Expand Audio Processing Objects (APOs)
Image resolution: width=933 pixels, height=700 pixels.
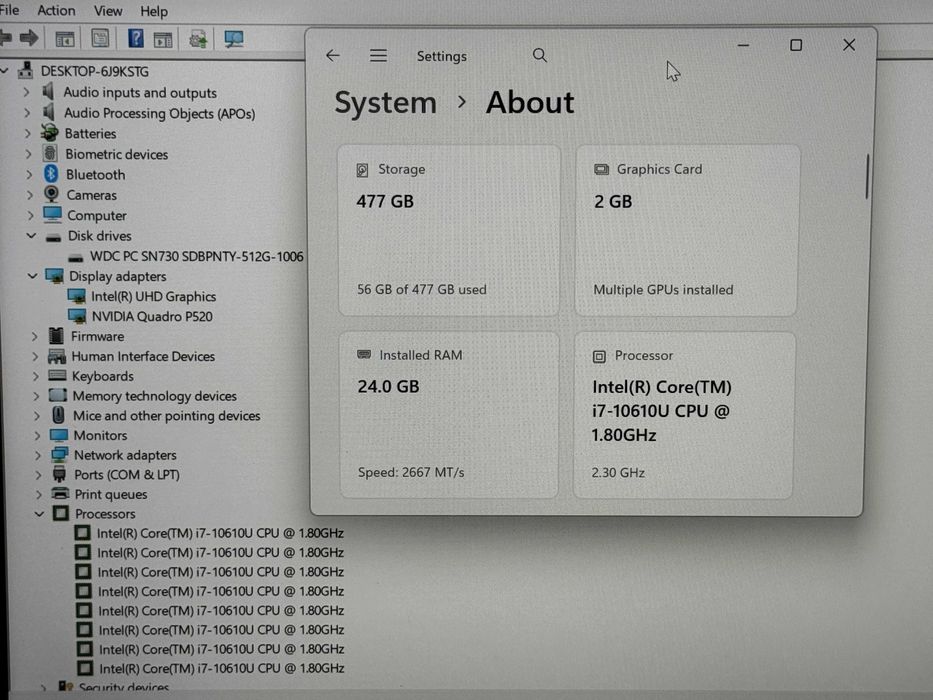click(x=26, y=112)
